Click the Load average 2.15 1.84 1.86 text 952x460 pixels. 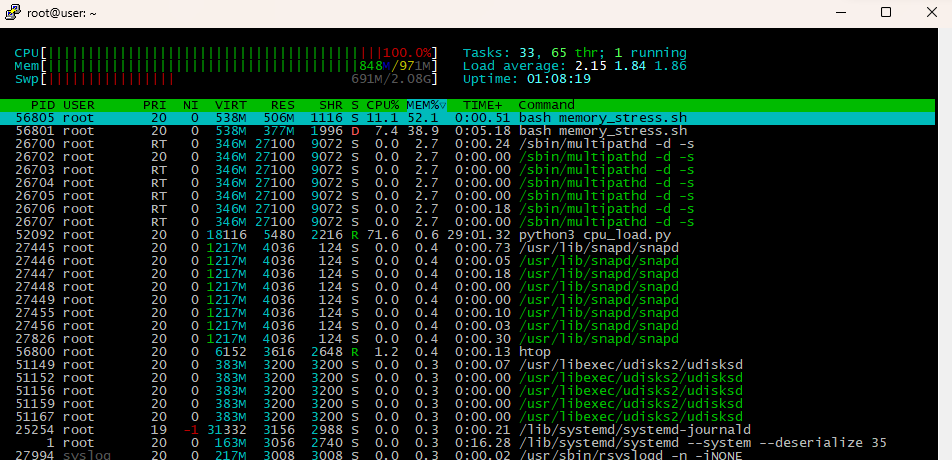coord(574,66)
